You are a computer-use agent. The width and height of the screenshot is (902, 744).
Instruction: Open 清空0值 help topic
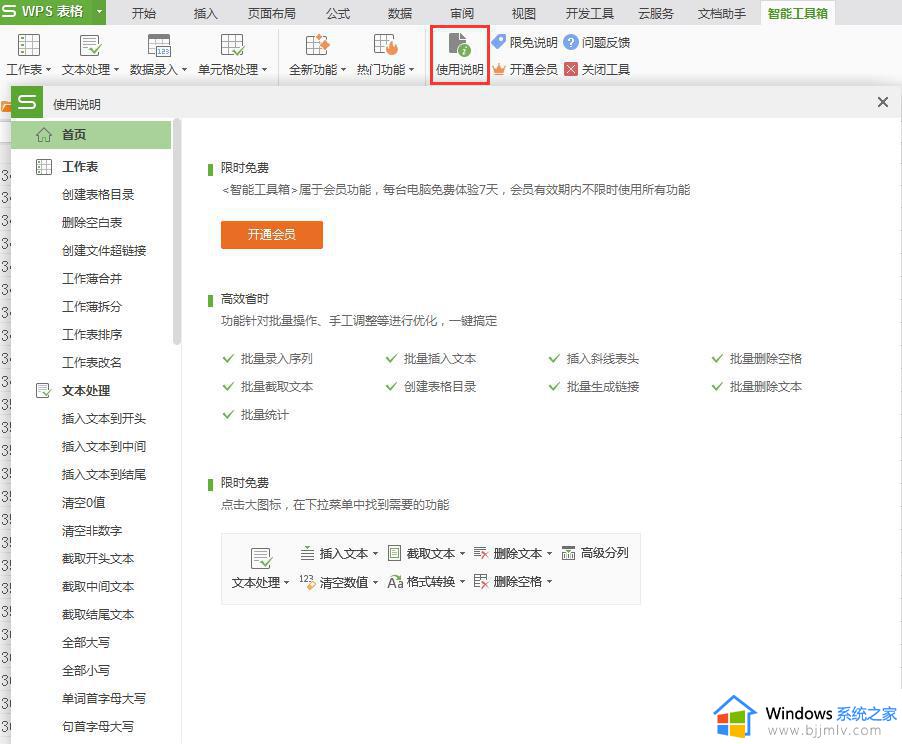tap(83, 503)
